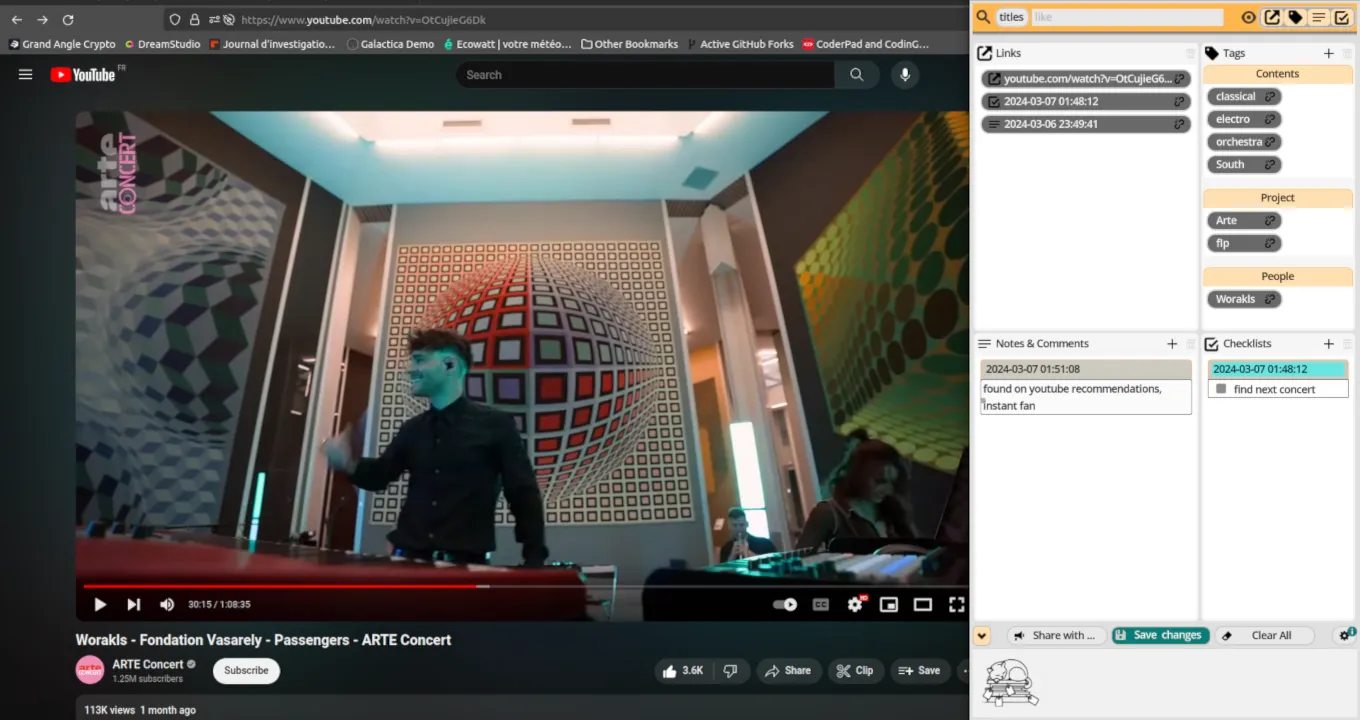The image size is (1360, 720).
Task: Click the trash icon in Notes & Comments header
Action: (1190, 344)
